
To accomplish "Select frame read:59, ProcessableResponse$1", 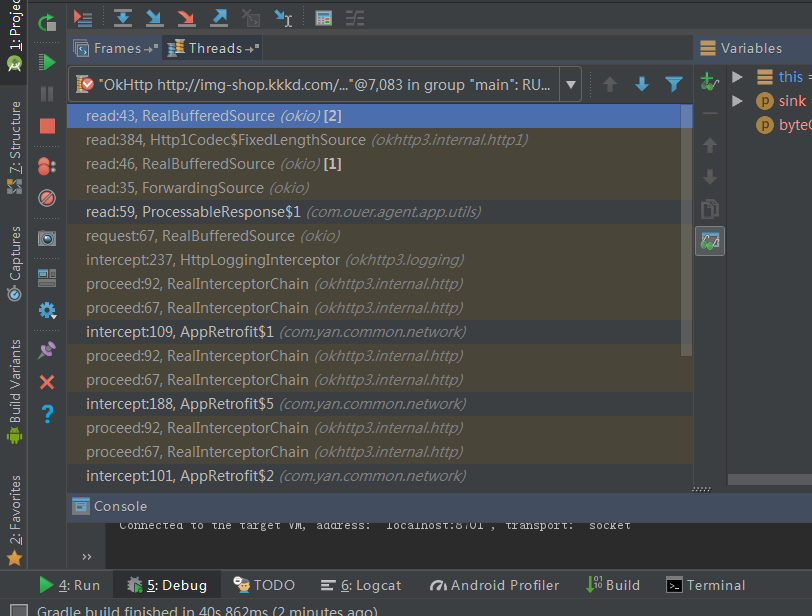I will pos(374,212).
